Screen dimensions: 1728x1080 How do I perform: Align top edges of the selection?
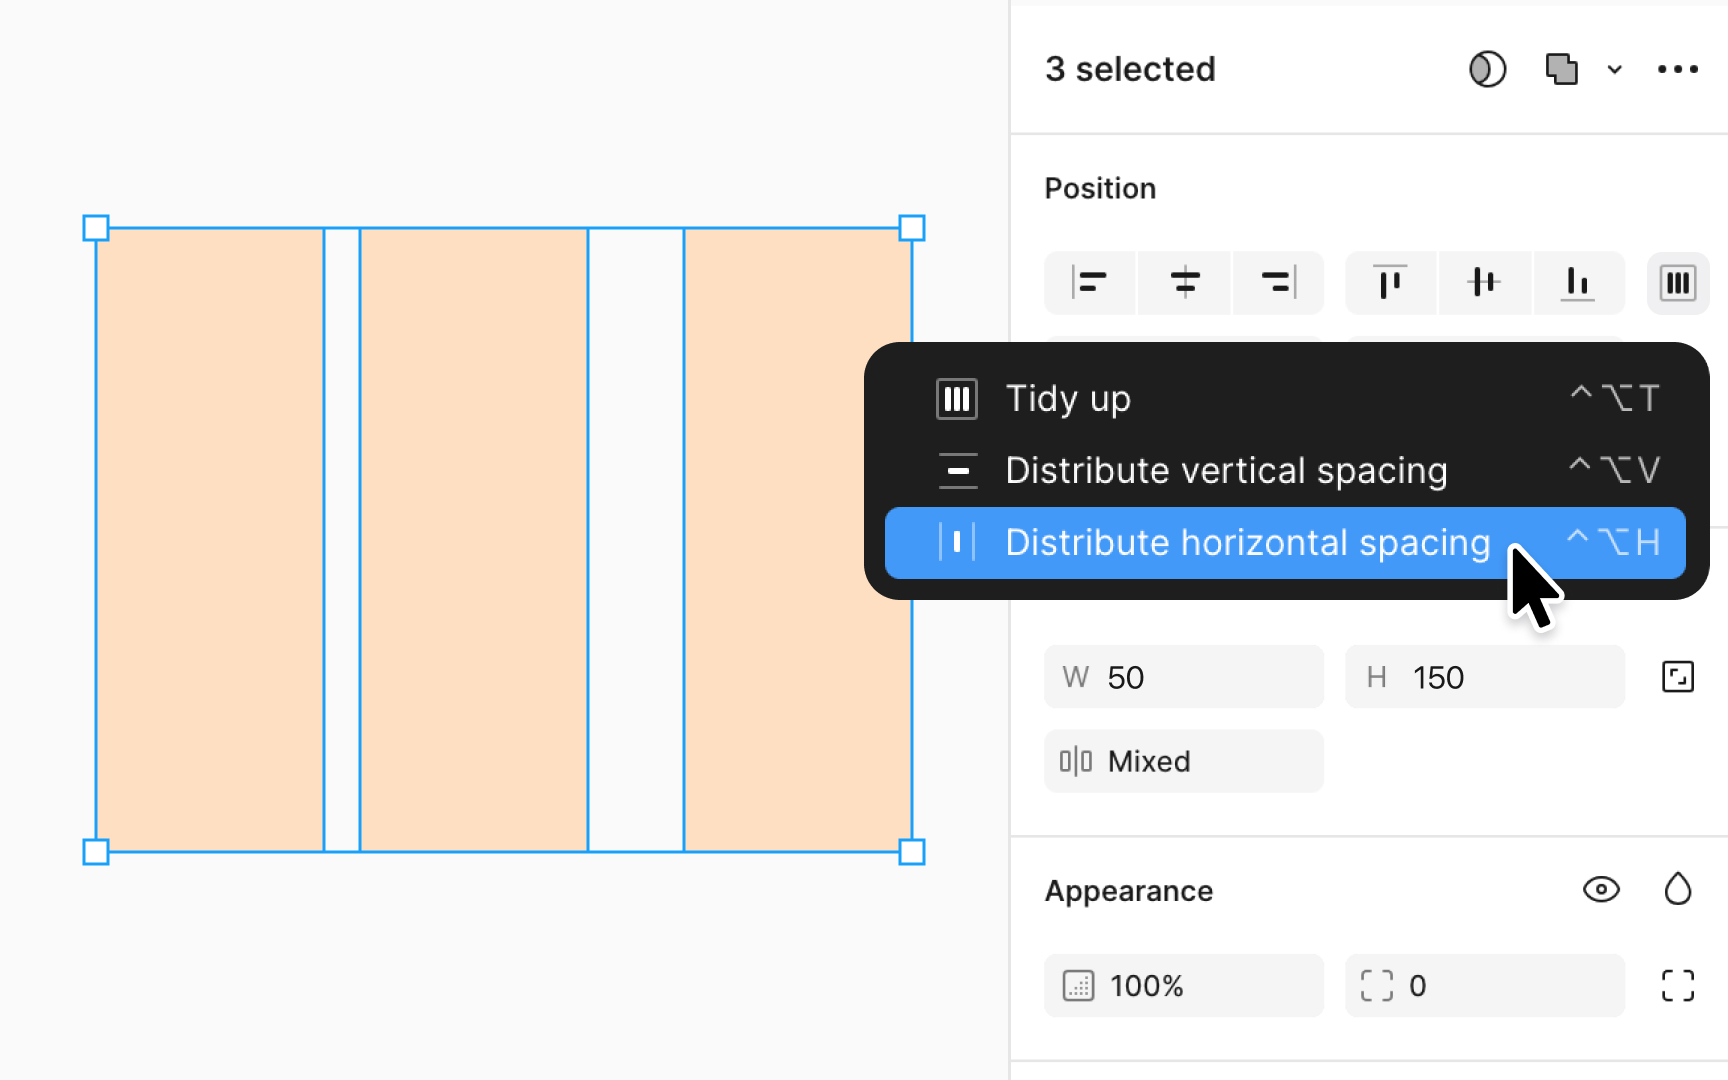click(1390, 283)
